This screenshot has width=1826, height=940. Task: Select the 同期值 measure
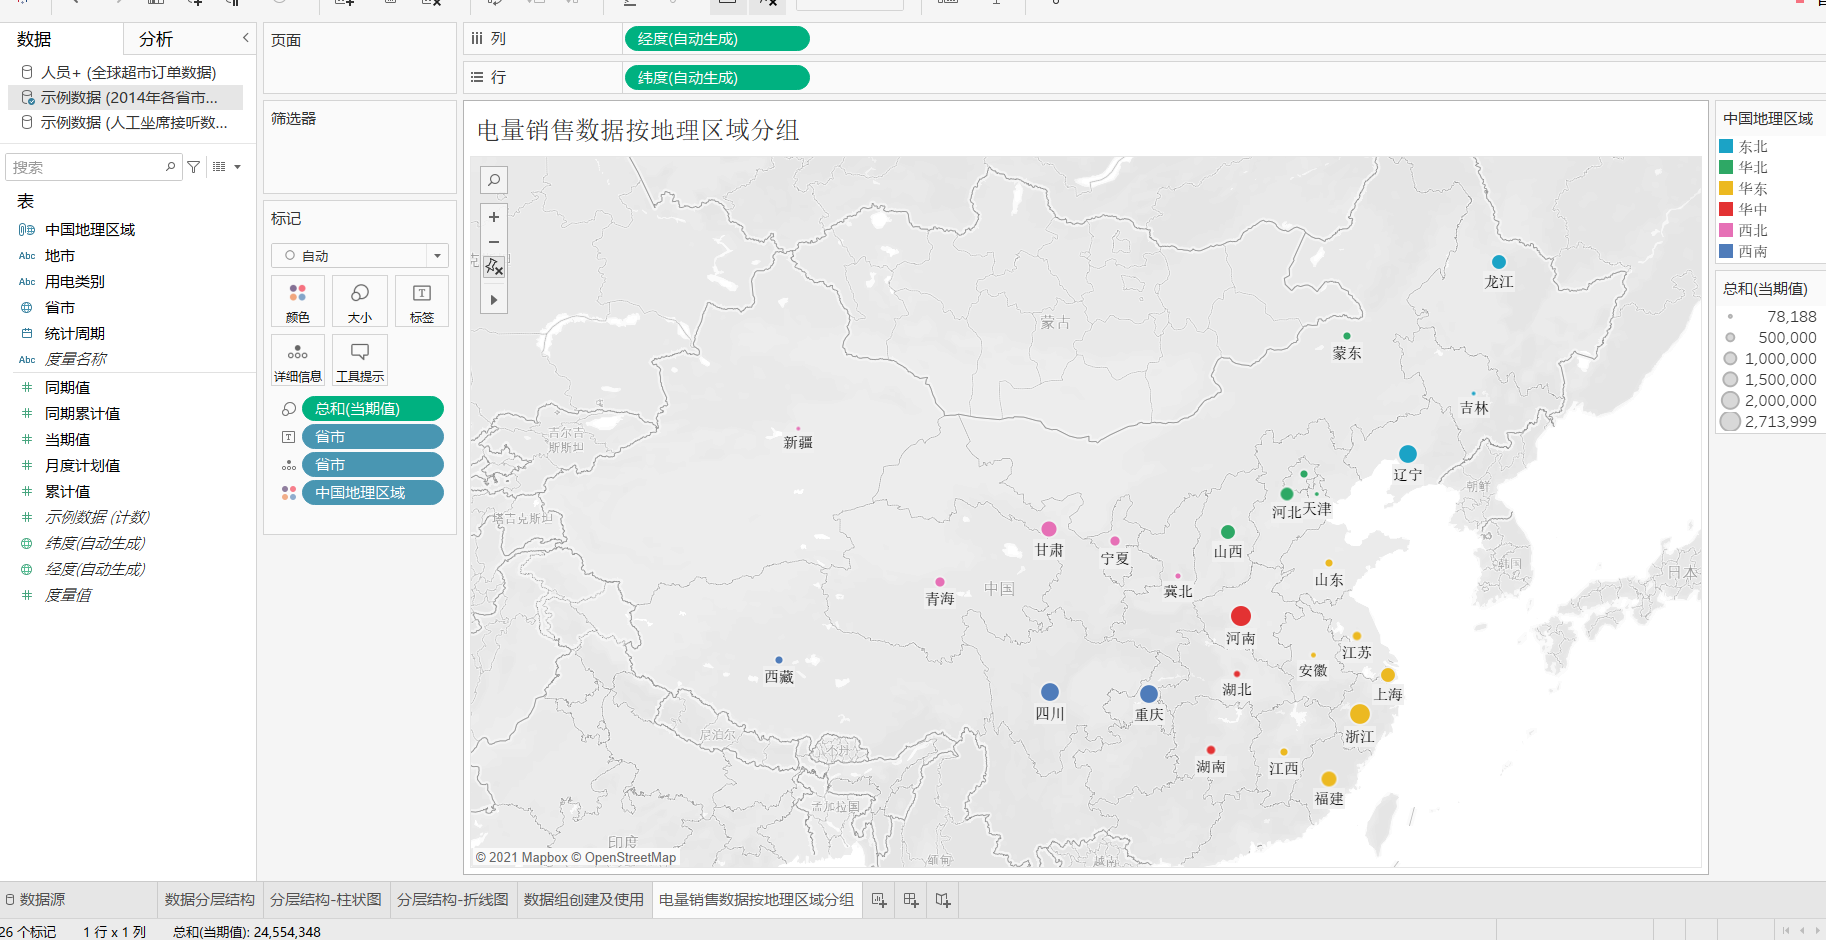[x=68, y=388]
